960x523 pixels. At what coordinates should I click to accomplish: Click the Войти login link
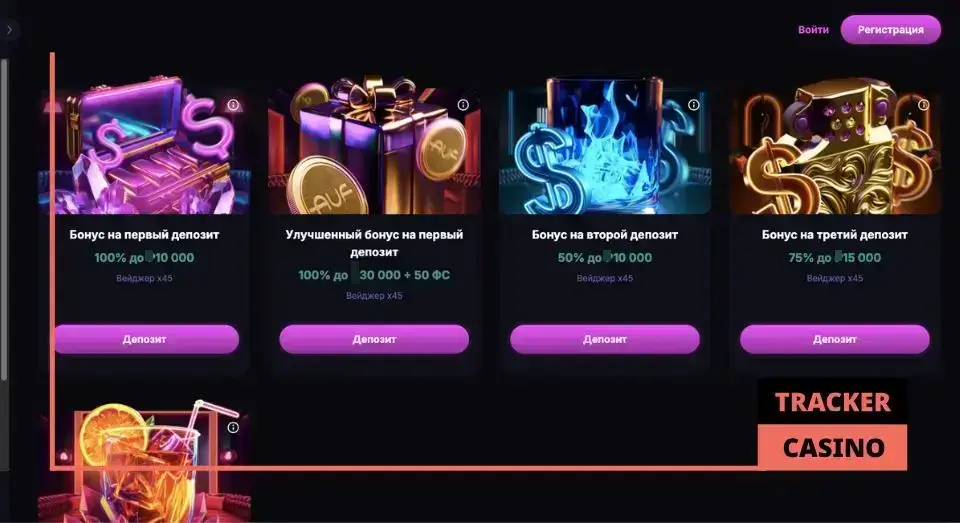point(813,29)
